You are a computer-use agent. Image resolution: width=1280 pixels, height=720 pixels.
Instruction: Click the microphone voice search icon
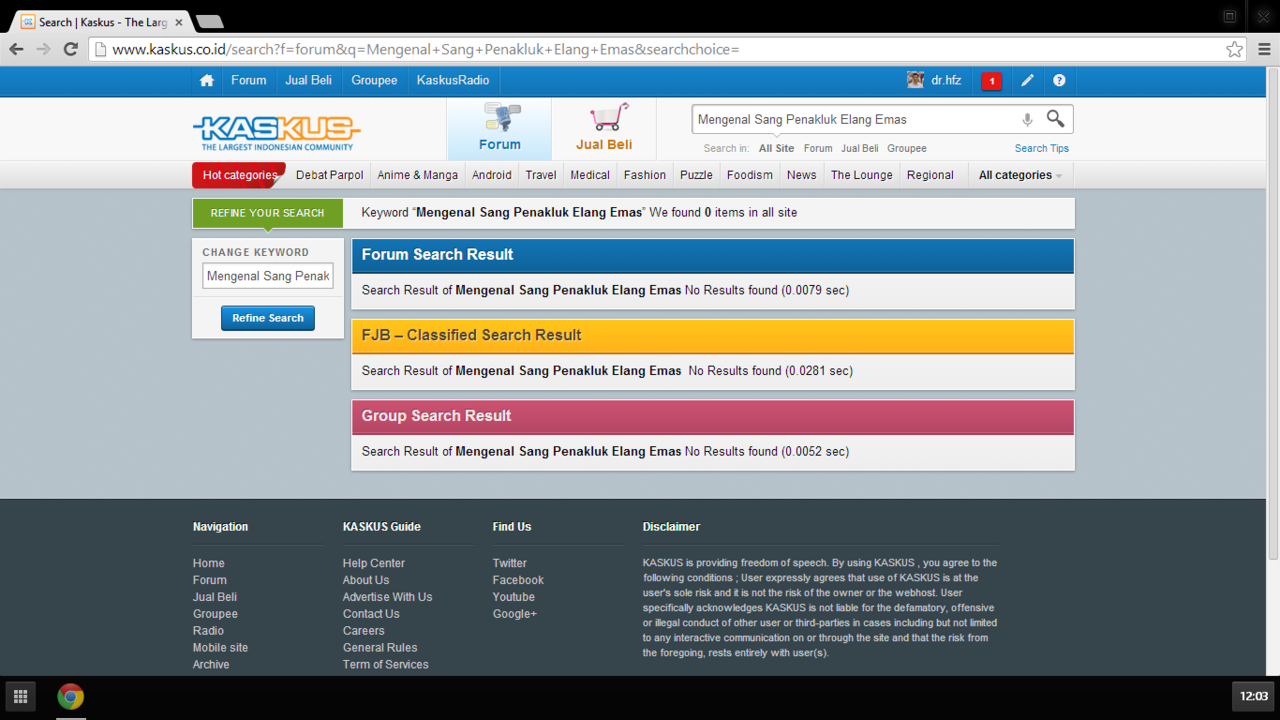[x=1027, y=120]
